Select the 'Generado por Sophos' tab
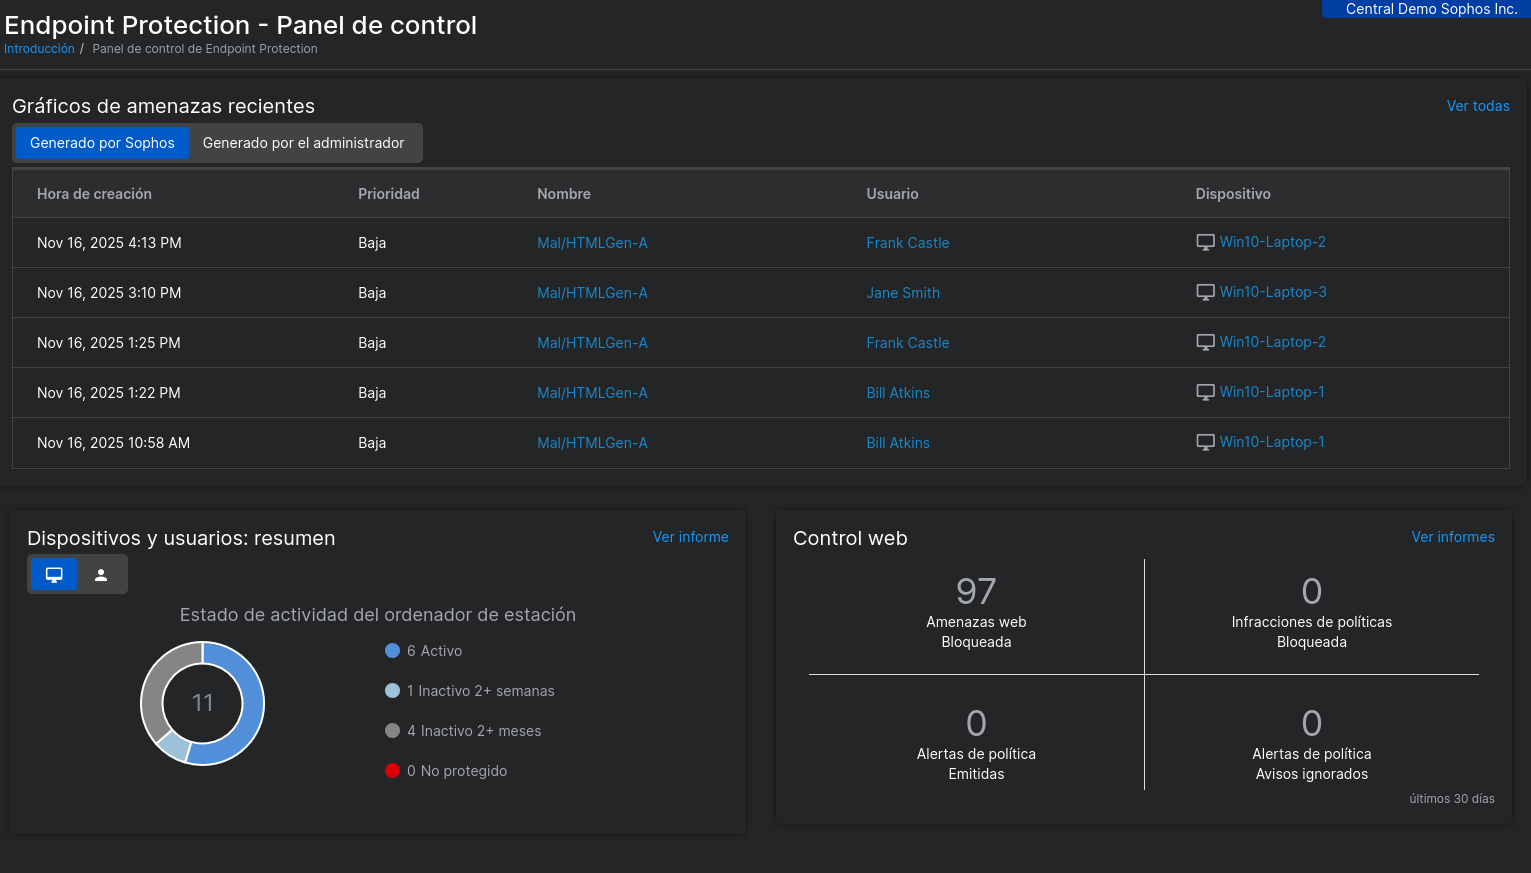Screen dimensions: 1531x873 click(x=102, y=143)
